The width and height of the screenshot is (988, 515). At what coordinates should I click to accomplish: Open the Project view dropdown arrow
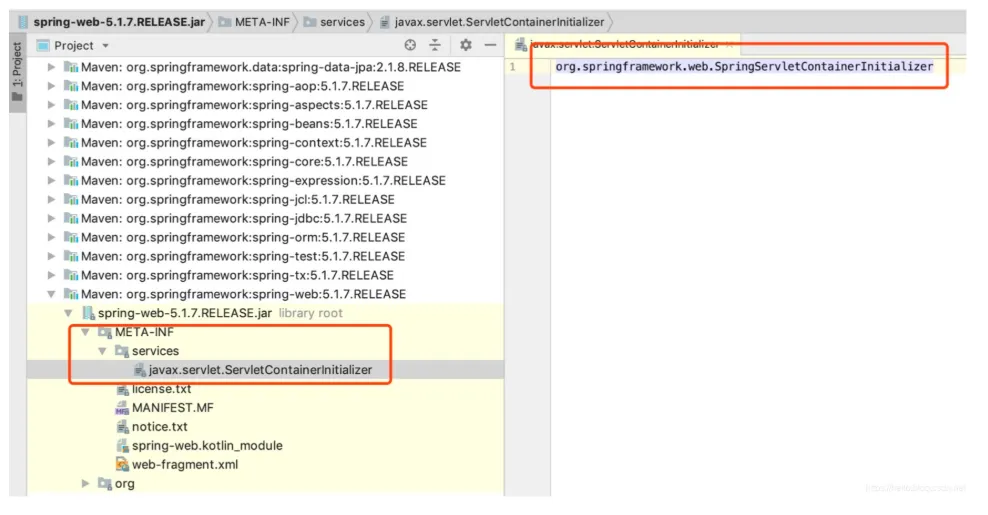(105, 45)
